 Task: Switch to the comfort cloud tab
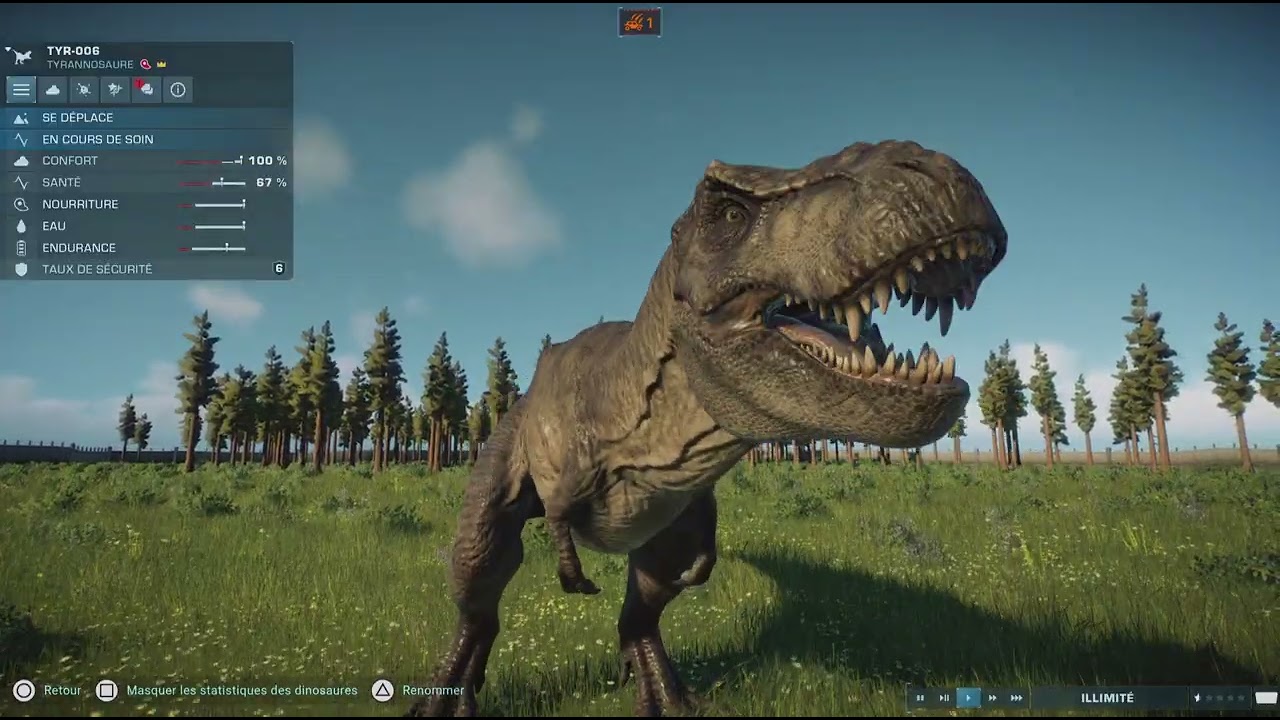(x=52, y=90)
